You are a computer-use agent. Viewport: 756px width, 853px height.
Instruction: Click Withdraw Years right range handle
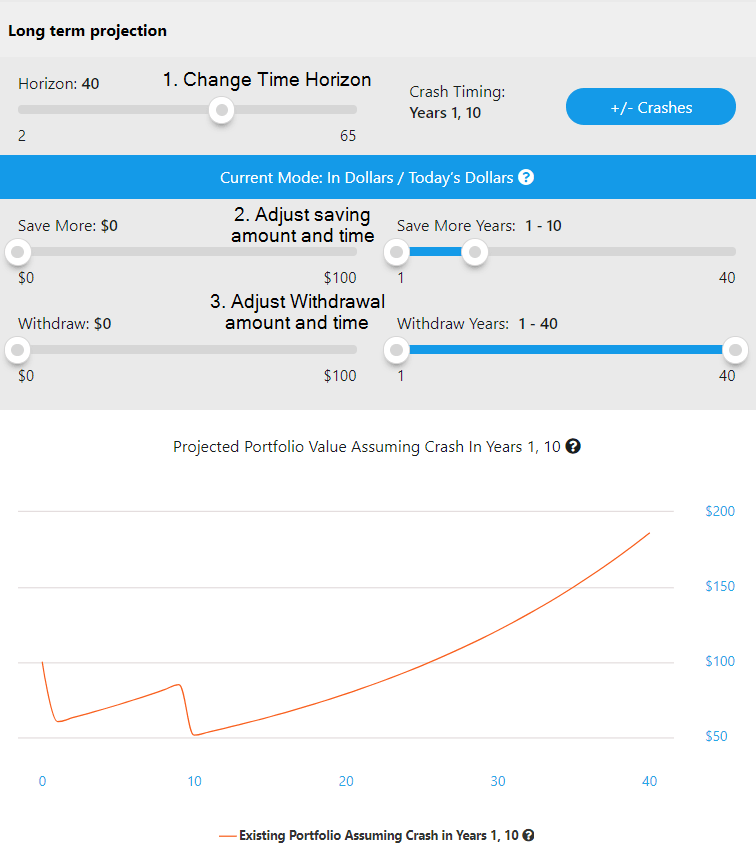point(735,350)
